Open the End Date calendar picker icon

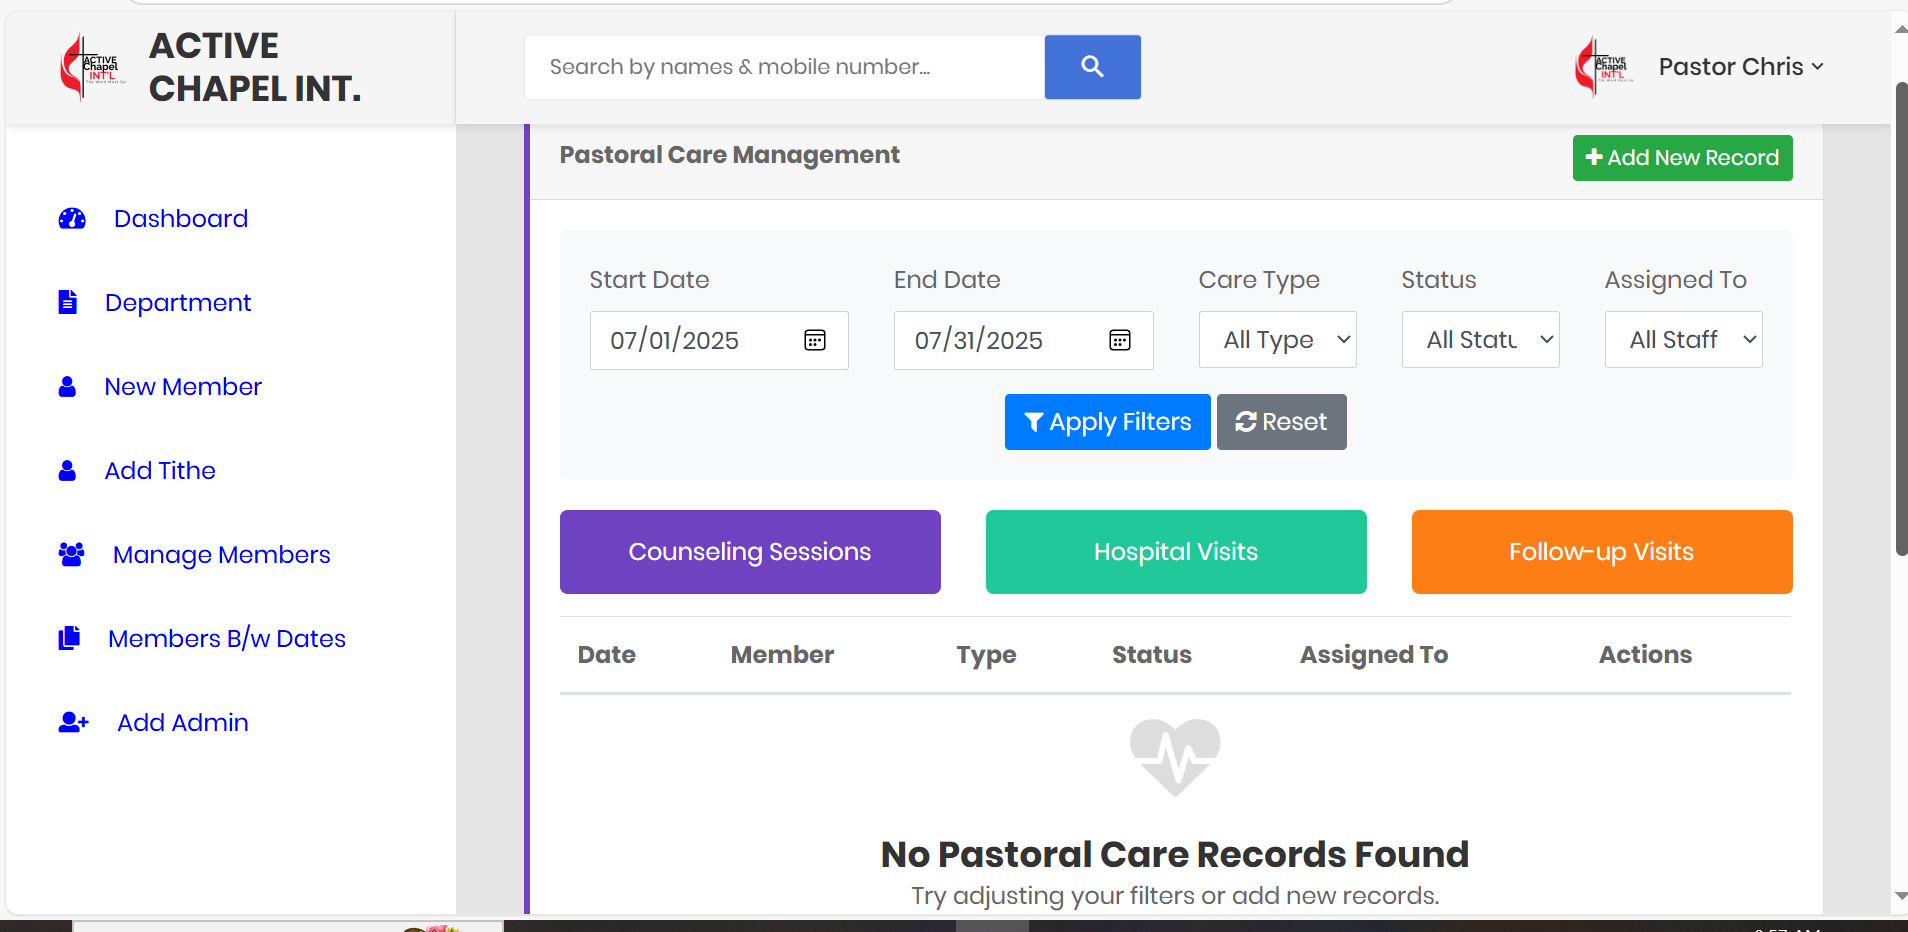click(x=1120, y=340)
